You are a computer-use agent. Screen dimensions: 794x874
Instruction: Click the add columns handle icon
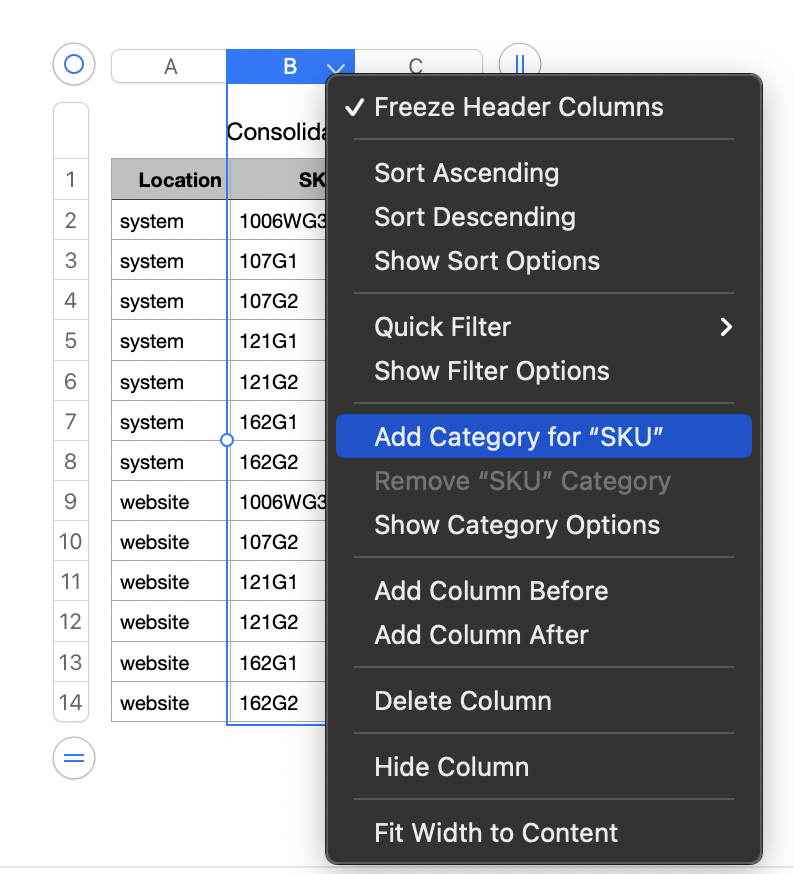(519, 65)
